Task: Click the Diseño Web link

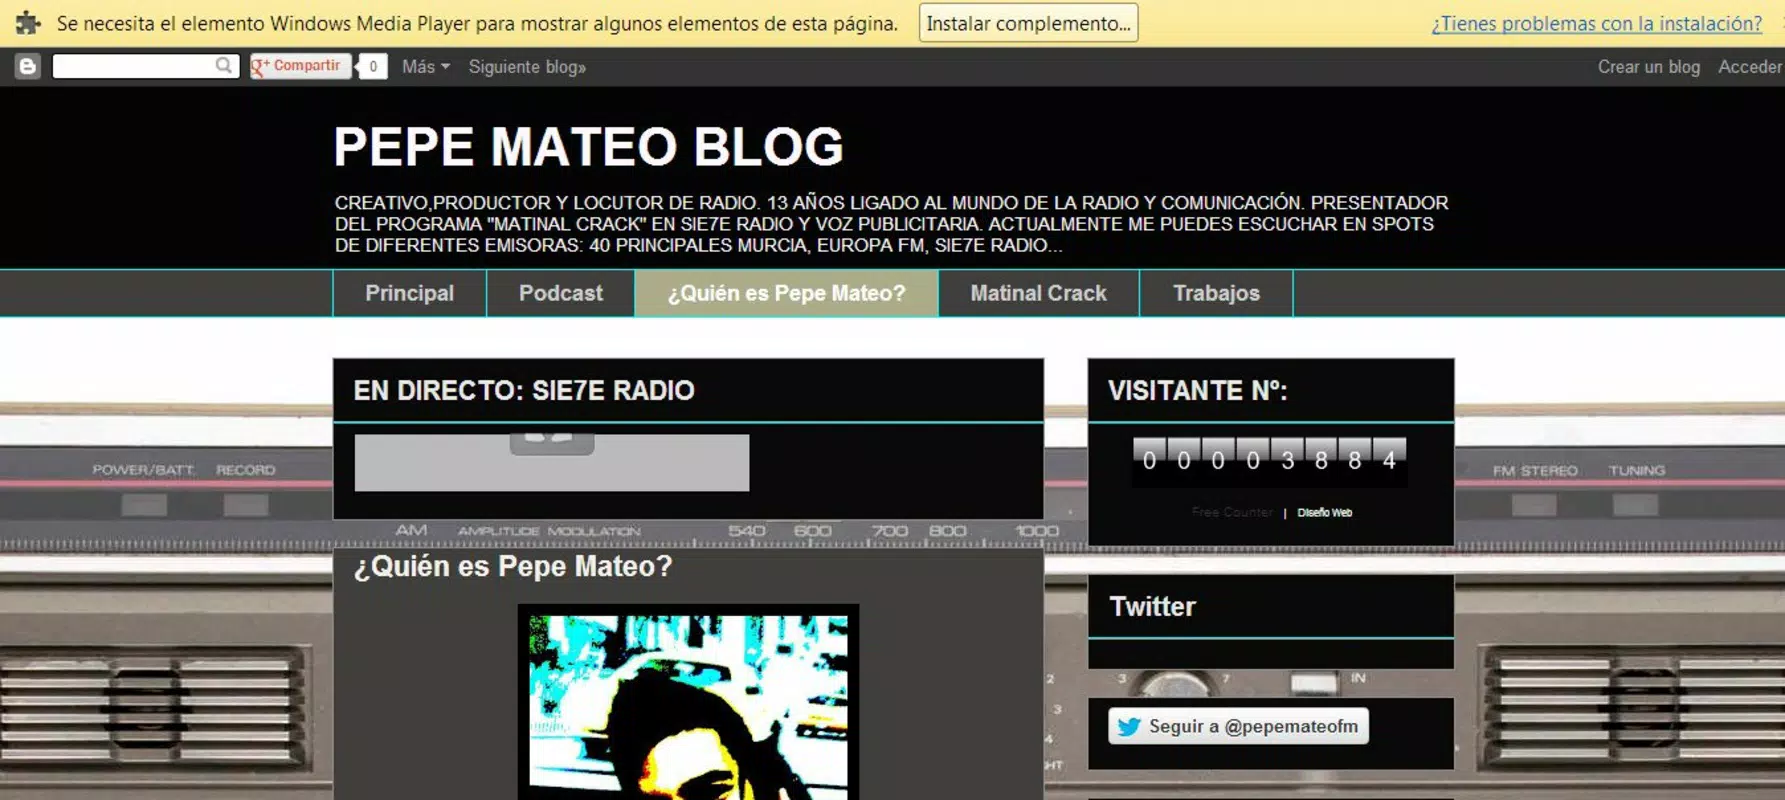Action: [1324, 512]
